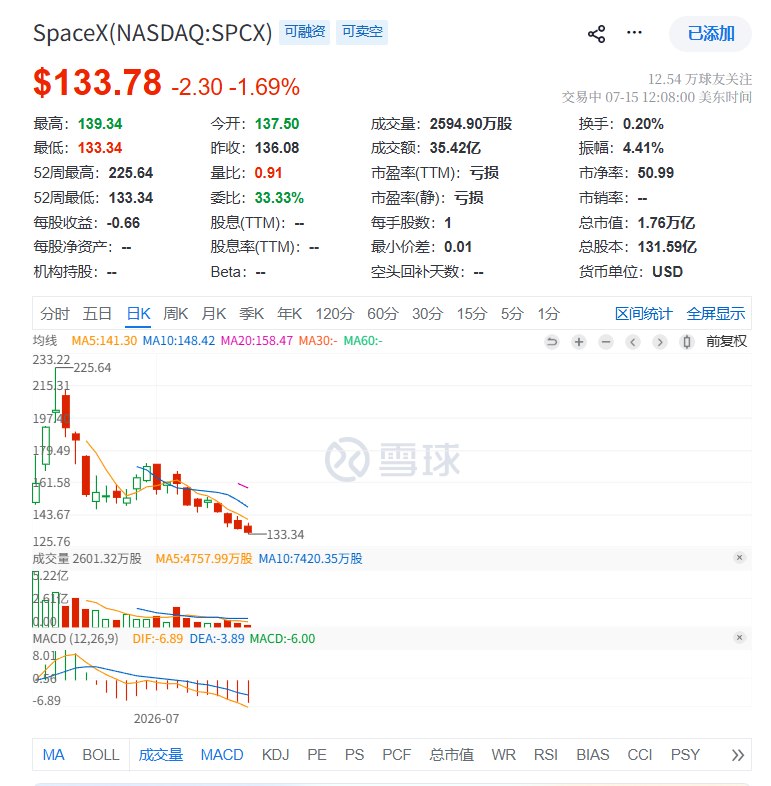Viewport: 771px width, 786px height.
Task: Toggle the RSI indicator
Action: (545, 754)
